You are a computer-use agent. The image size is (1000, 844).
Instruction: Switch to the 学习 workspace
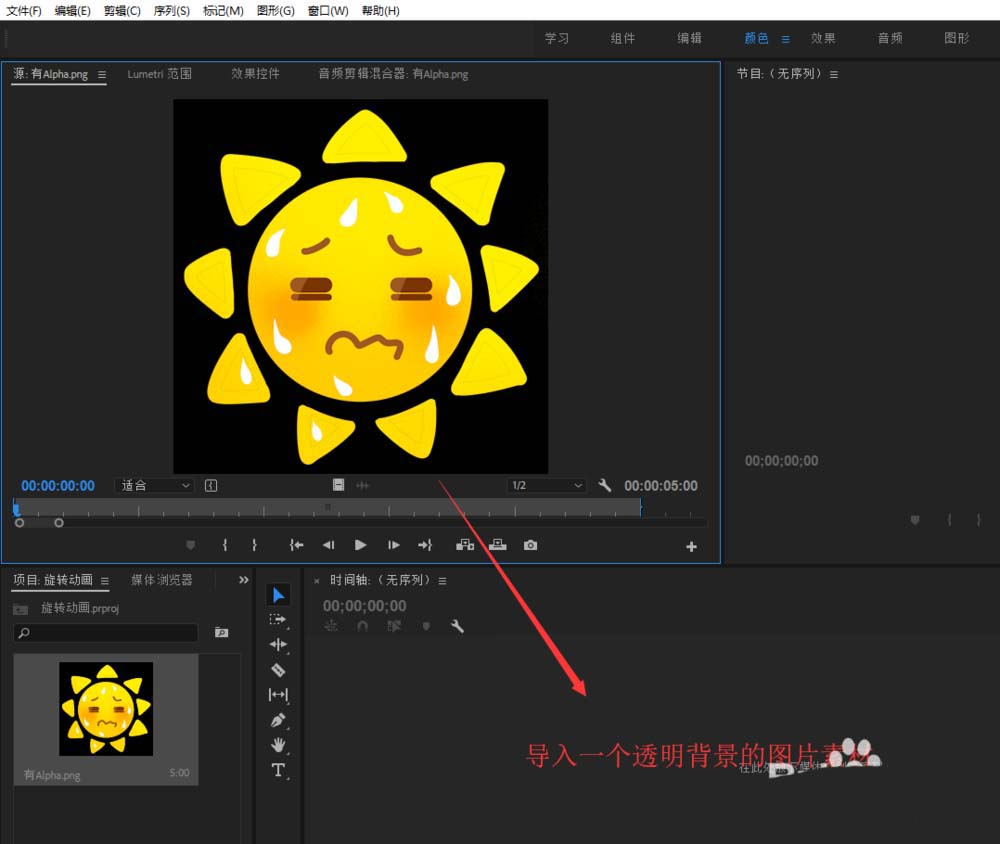point(557,38)
